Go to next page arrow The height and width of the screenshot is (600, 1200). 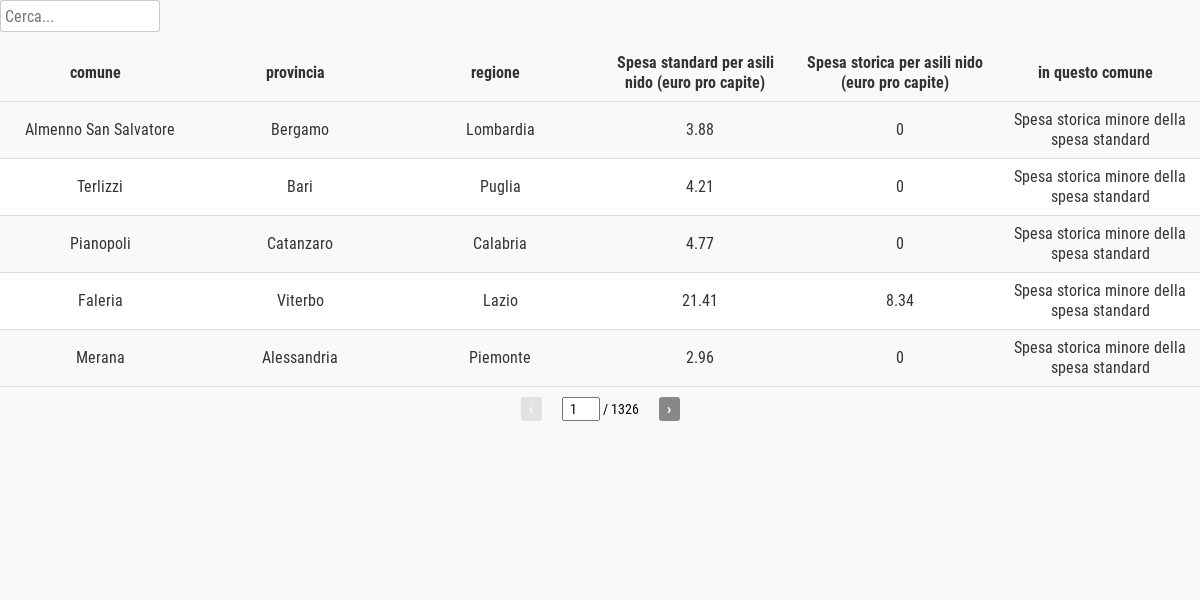669,409
